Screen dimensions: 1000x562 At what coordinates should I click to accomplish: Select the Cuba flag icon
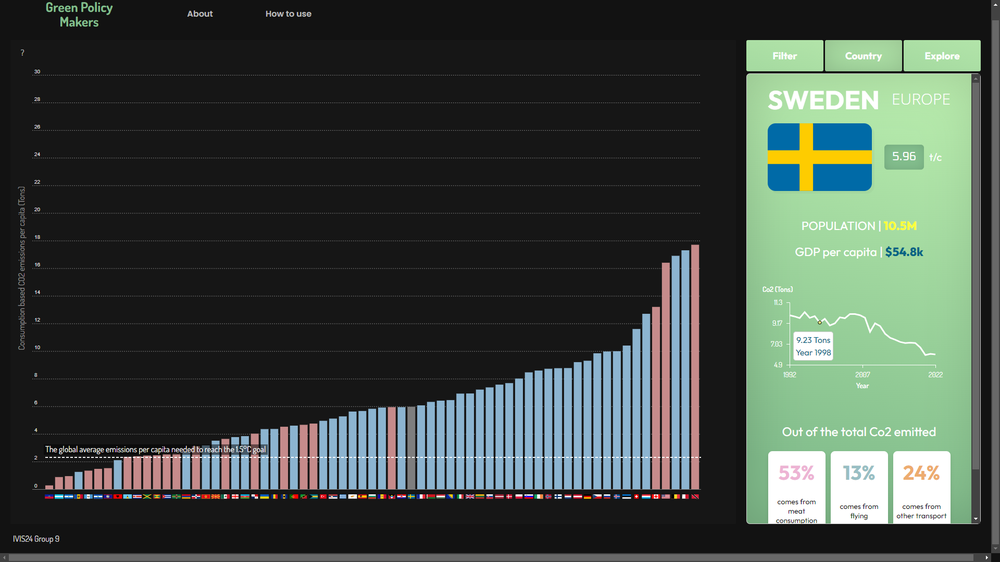[166, 496]
